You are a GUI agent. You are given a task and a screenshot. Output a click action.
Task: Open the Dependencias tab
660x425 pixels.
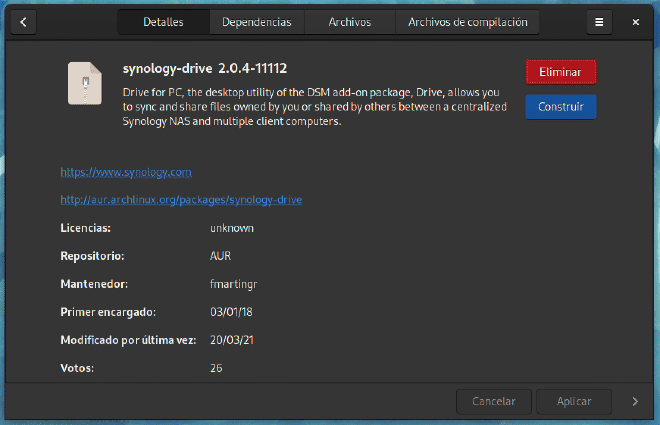pos(257,22)
